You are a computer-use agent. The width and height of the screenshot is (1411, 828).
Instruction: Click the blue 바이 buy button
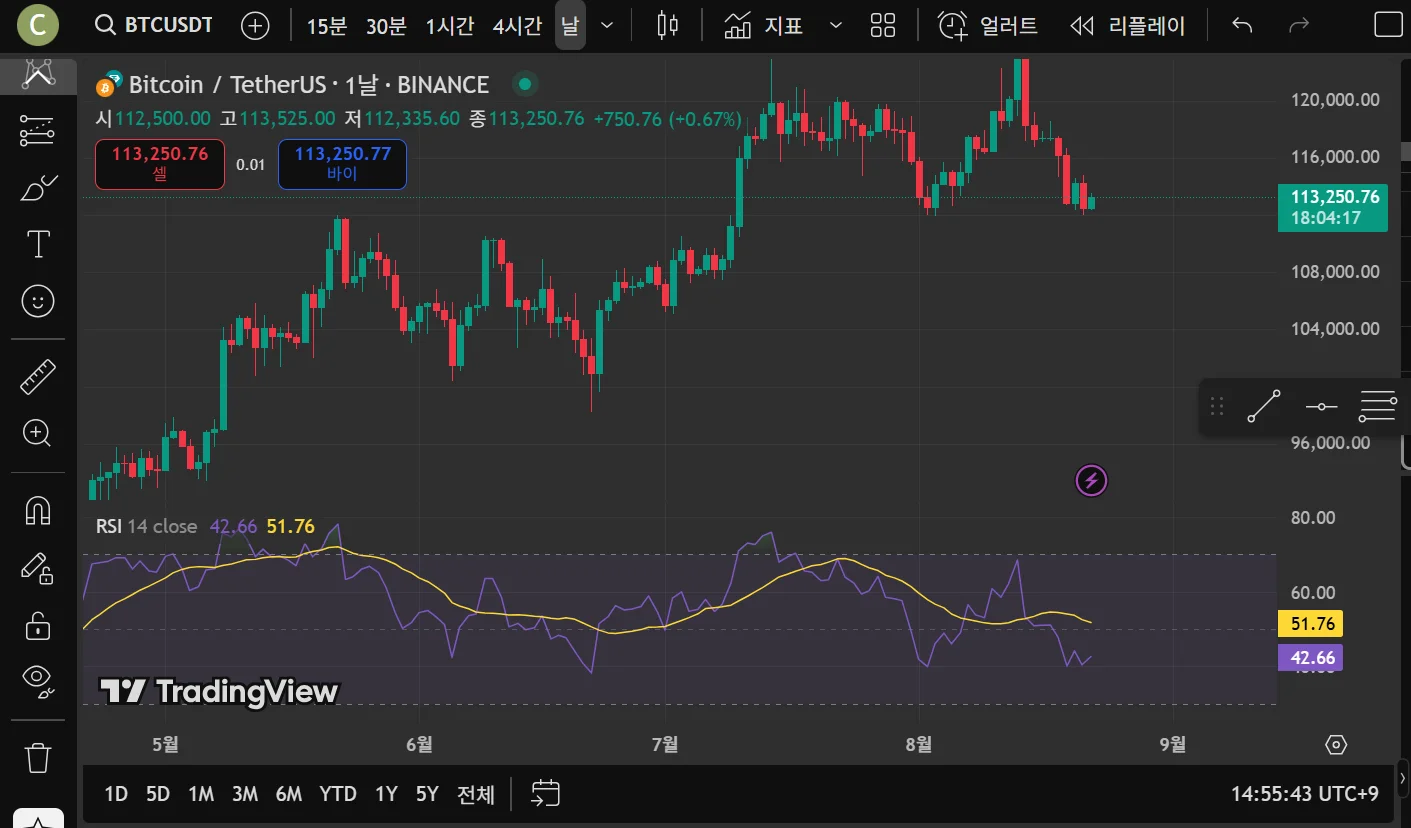pyautogui.click(x=342, y=164)
